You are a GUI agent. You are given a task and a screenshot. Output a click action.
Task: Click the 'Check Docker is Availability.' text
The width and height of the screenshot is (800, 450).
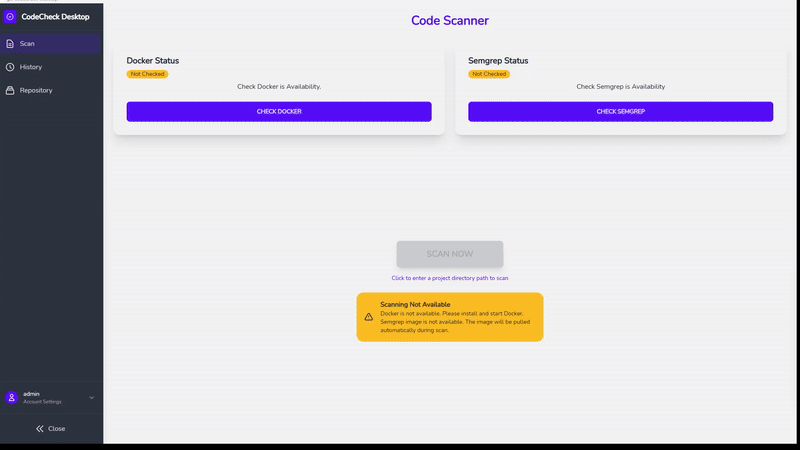(x=279, y=87)
